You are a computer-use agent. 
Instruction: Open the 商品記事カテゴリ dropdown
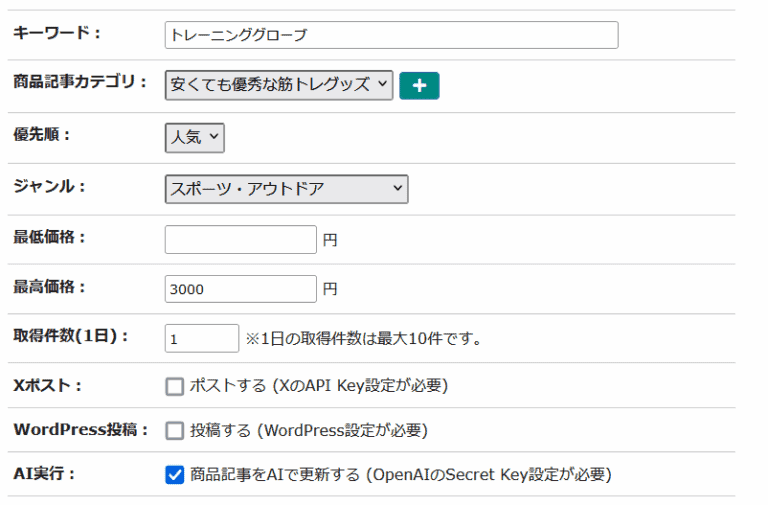[x=279, y=85]
